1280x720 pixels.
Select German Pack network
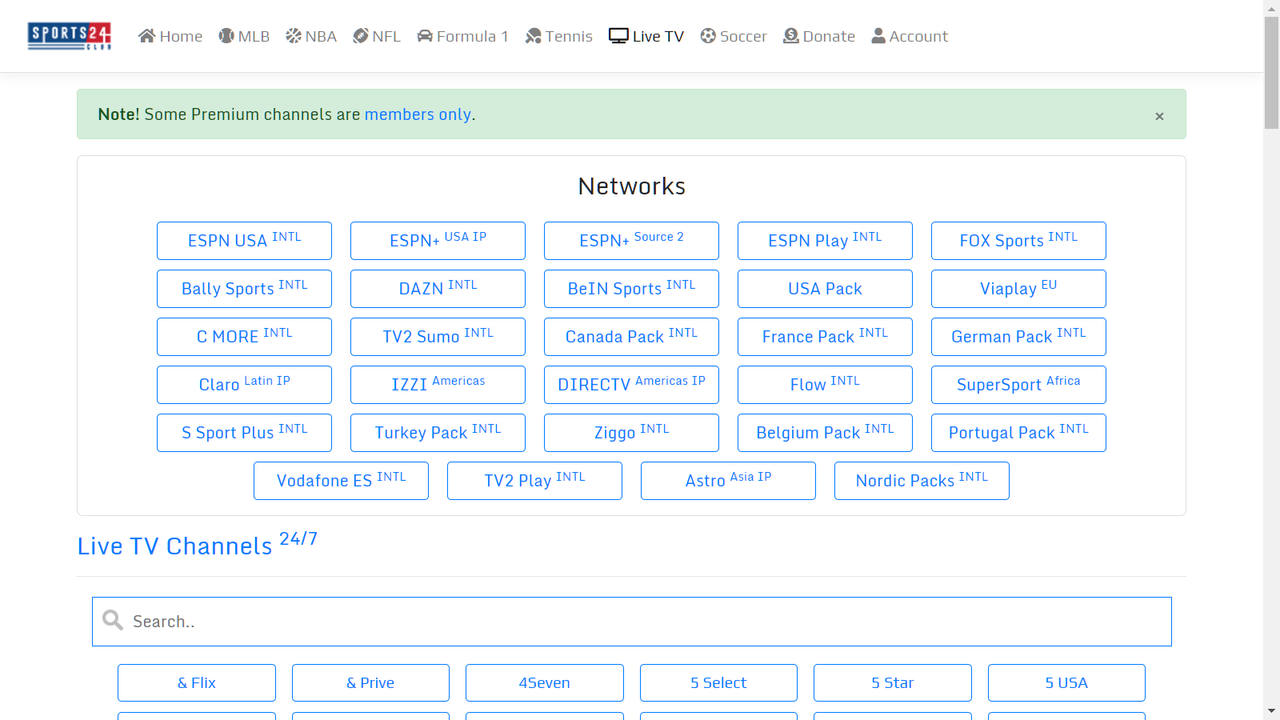[1018, 337]
